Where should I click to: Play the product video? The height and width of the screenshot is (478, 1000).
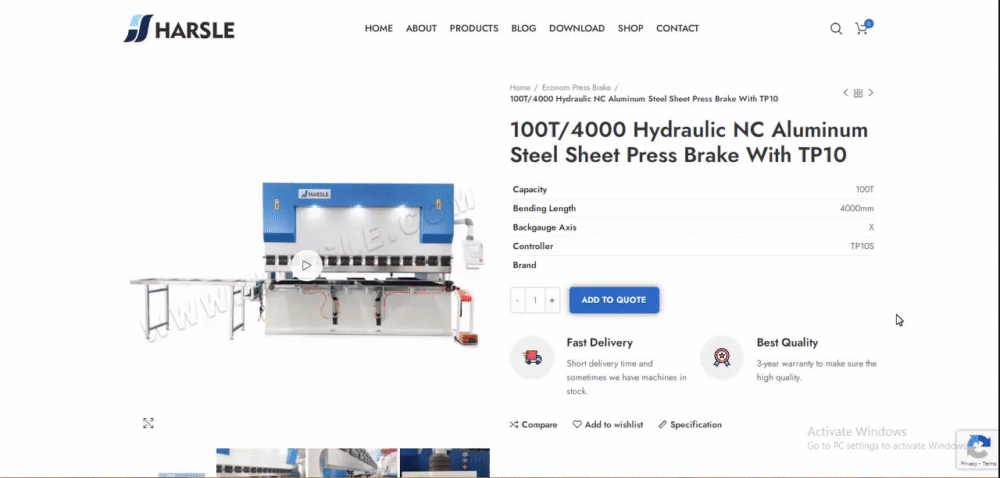[x=307, y=265]
